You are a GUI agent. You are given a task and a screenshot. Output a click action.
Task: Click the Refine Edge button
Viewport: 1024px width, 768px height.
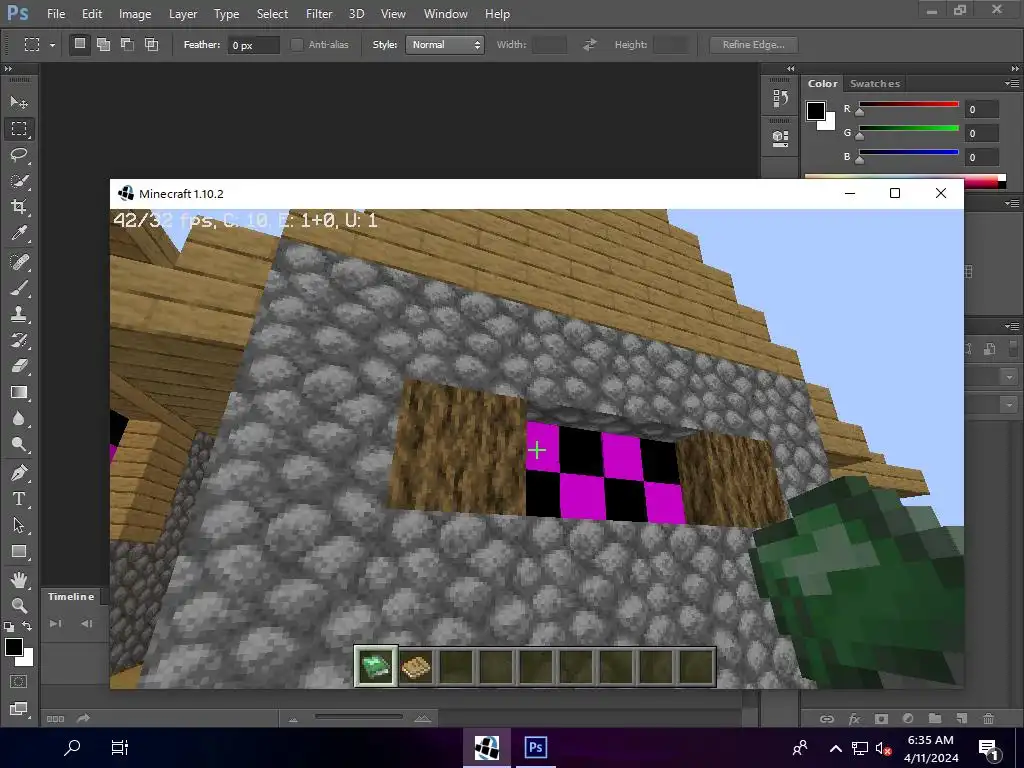tap(754, 44)
